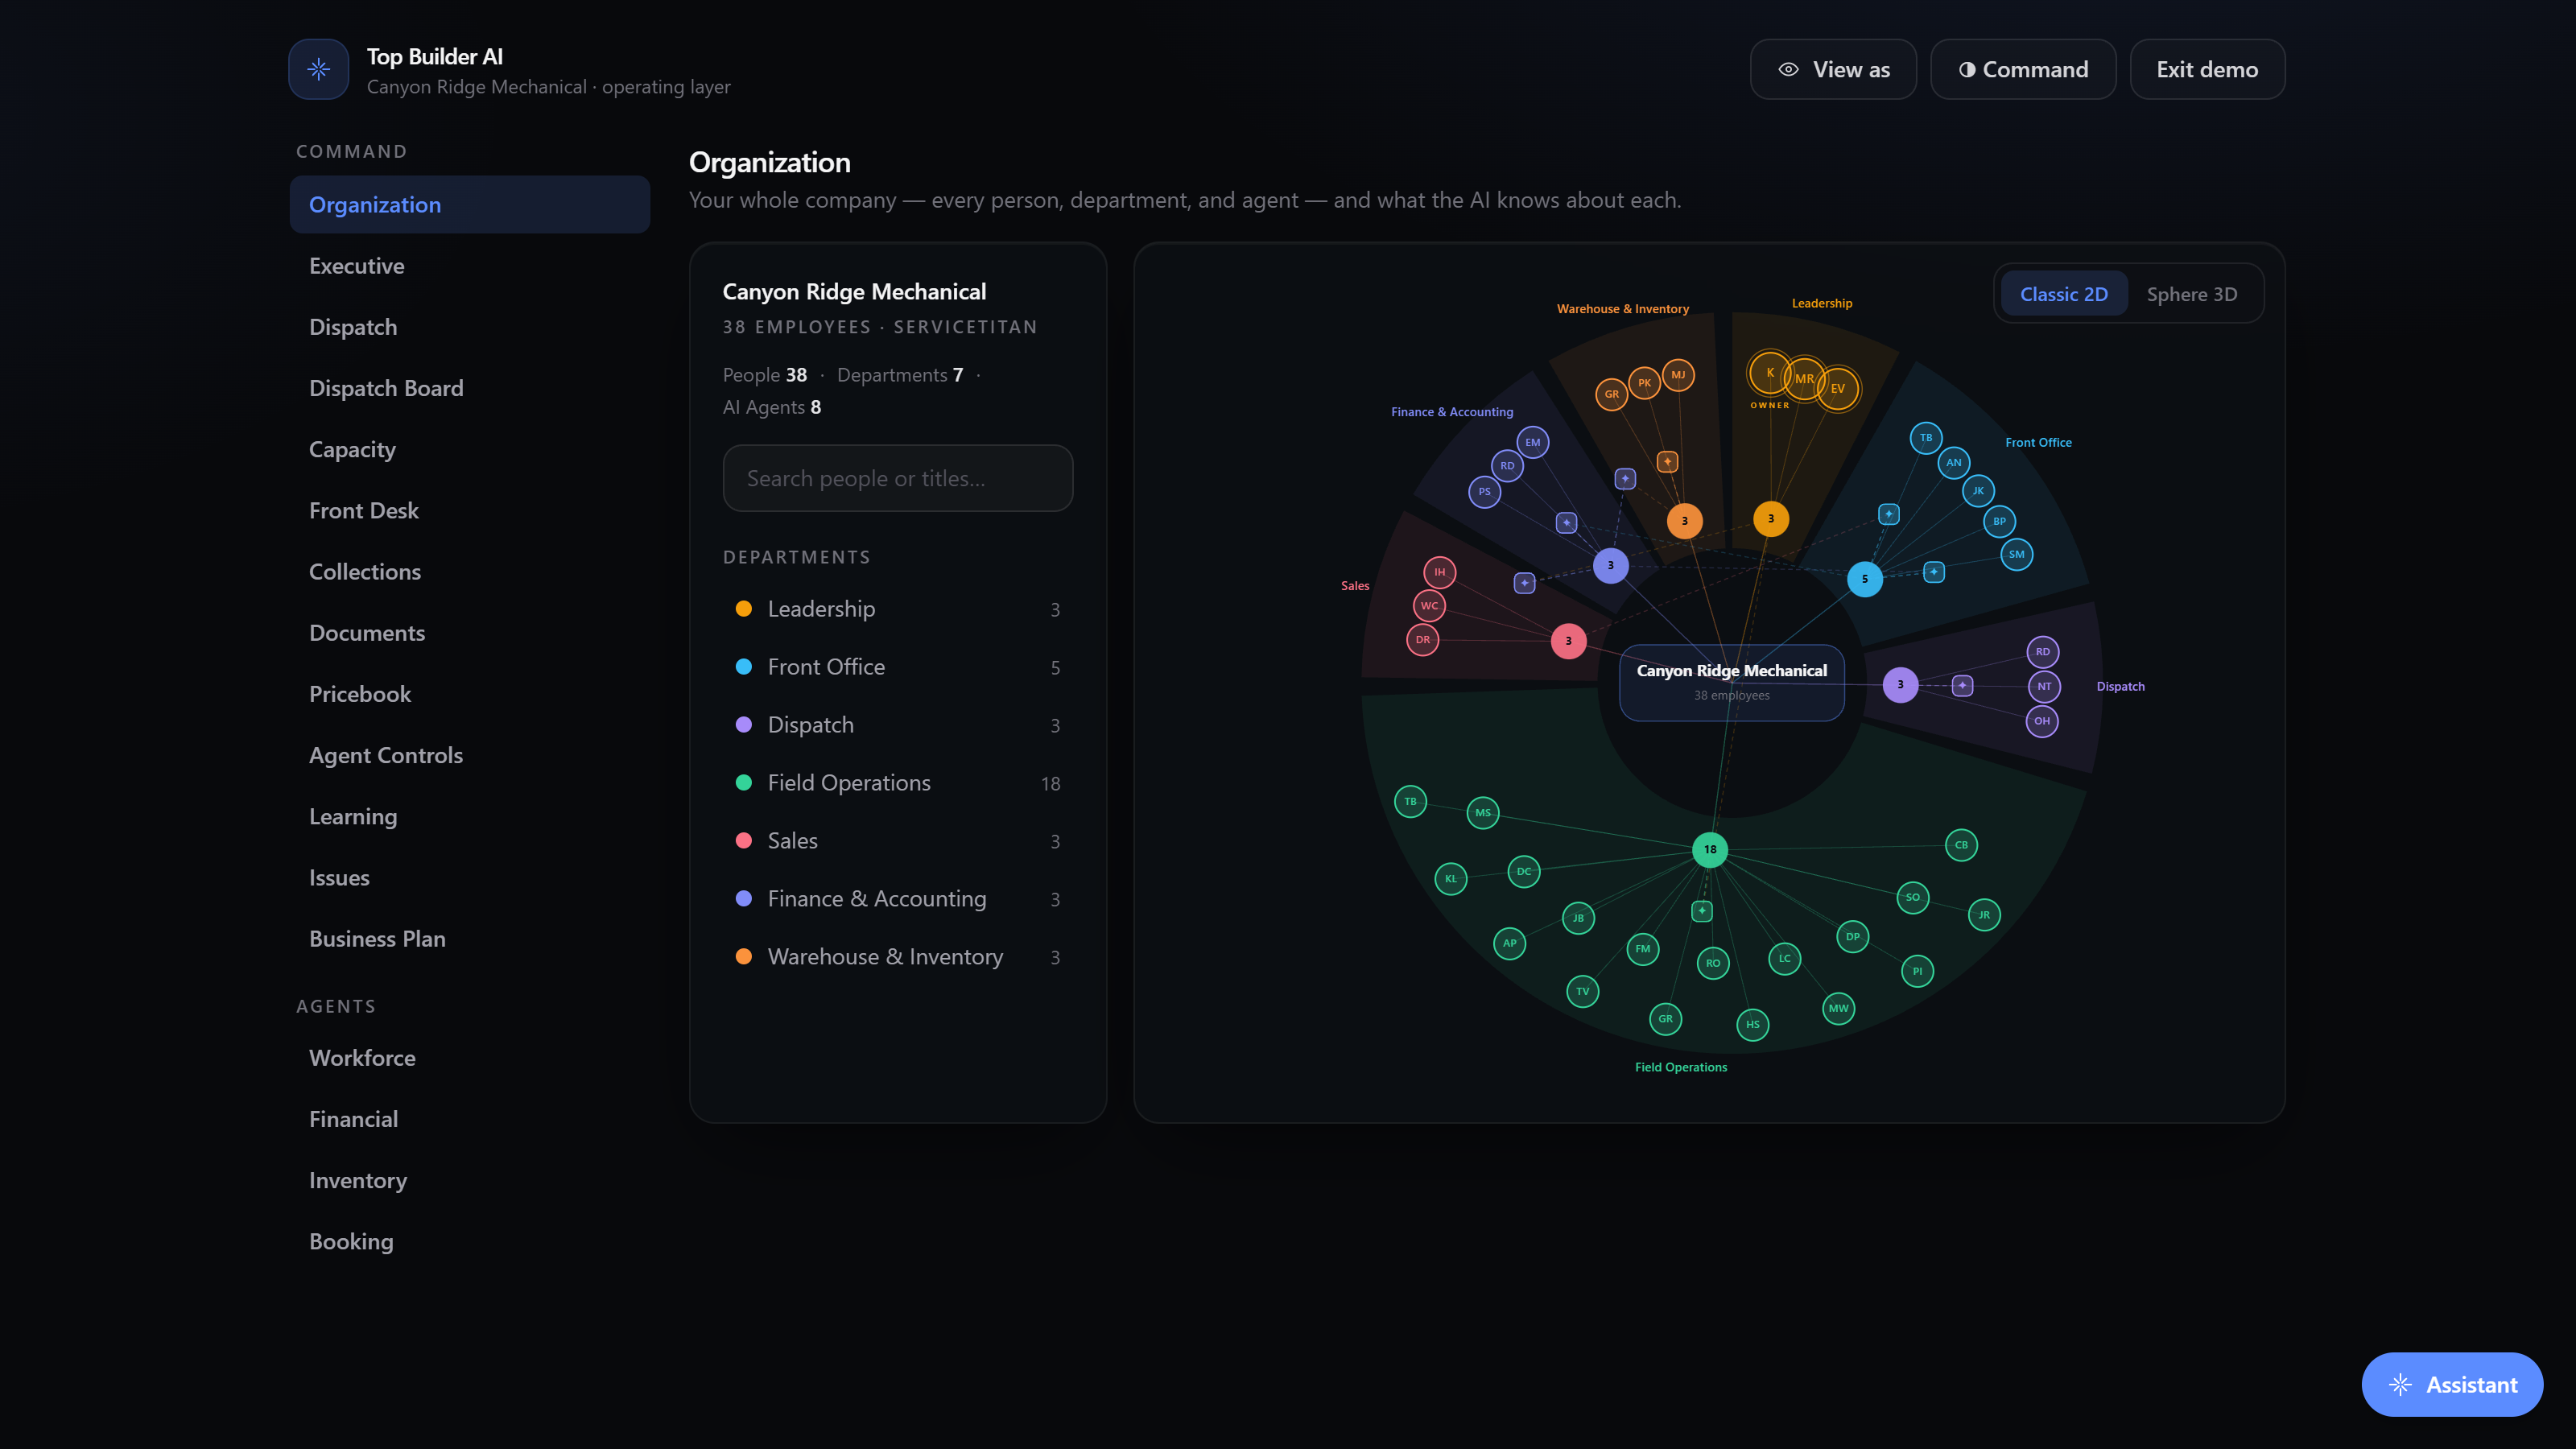
Task: Select the Front Office department row
Action: pos(897,667)
